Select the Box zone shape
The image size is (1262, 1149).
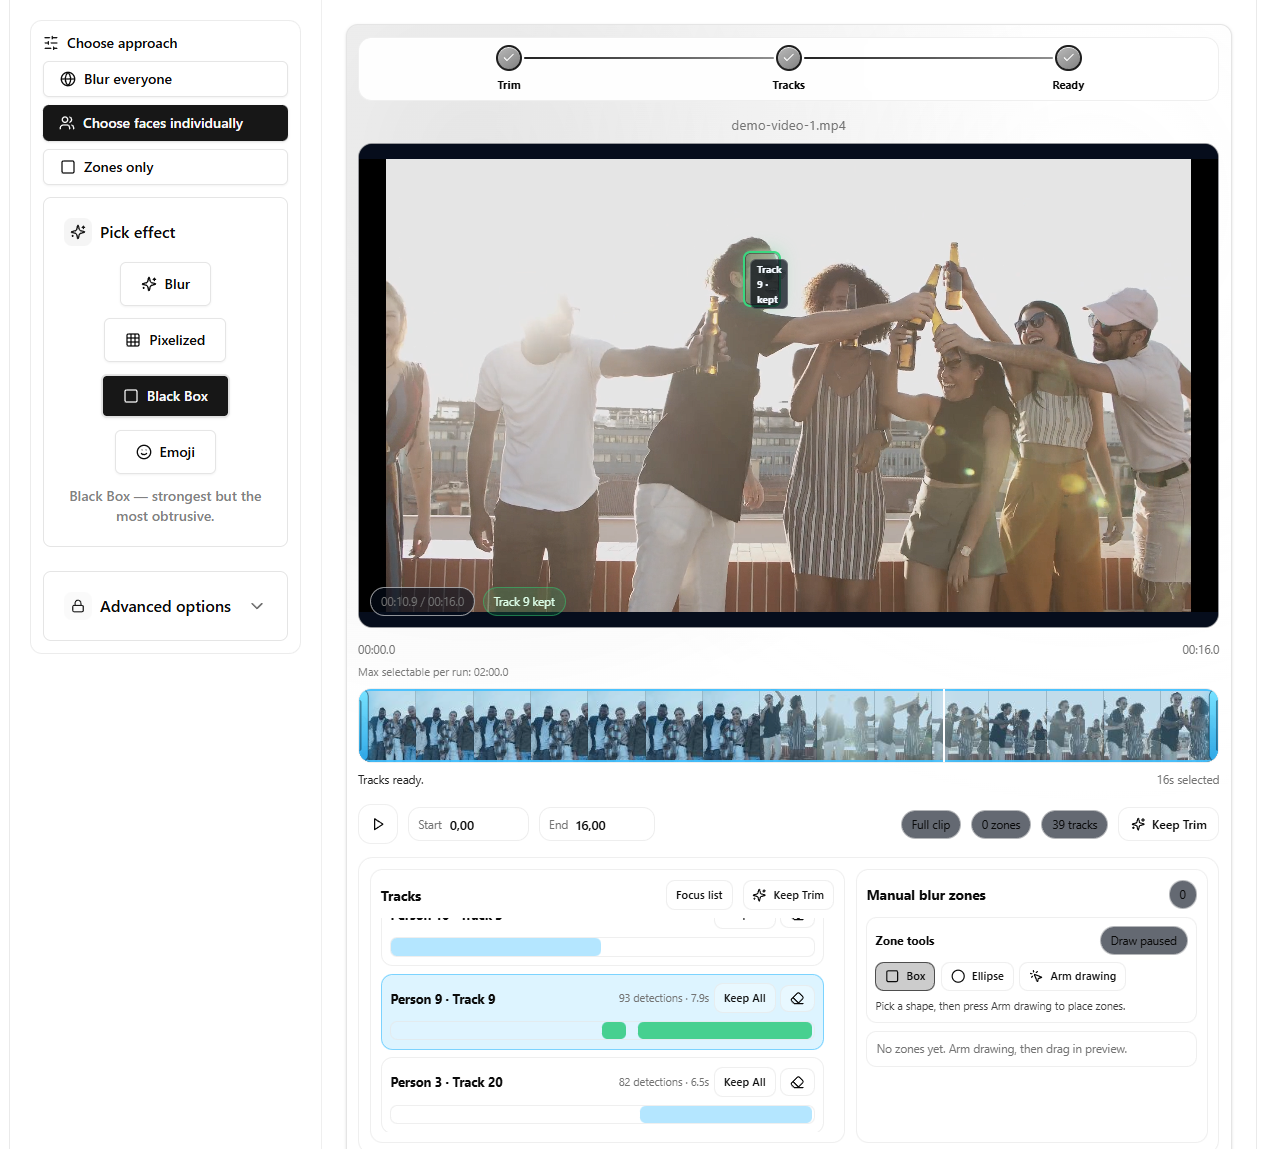click(905, 977)
